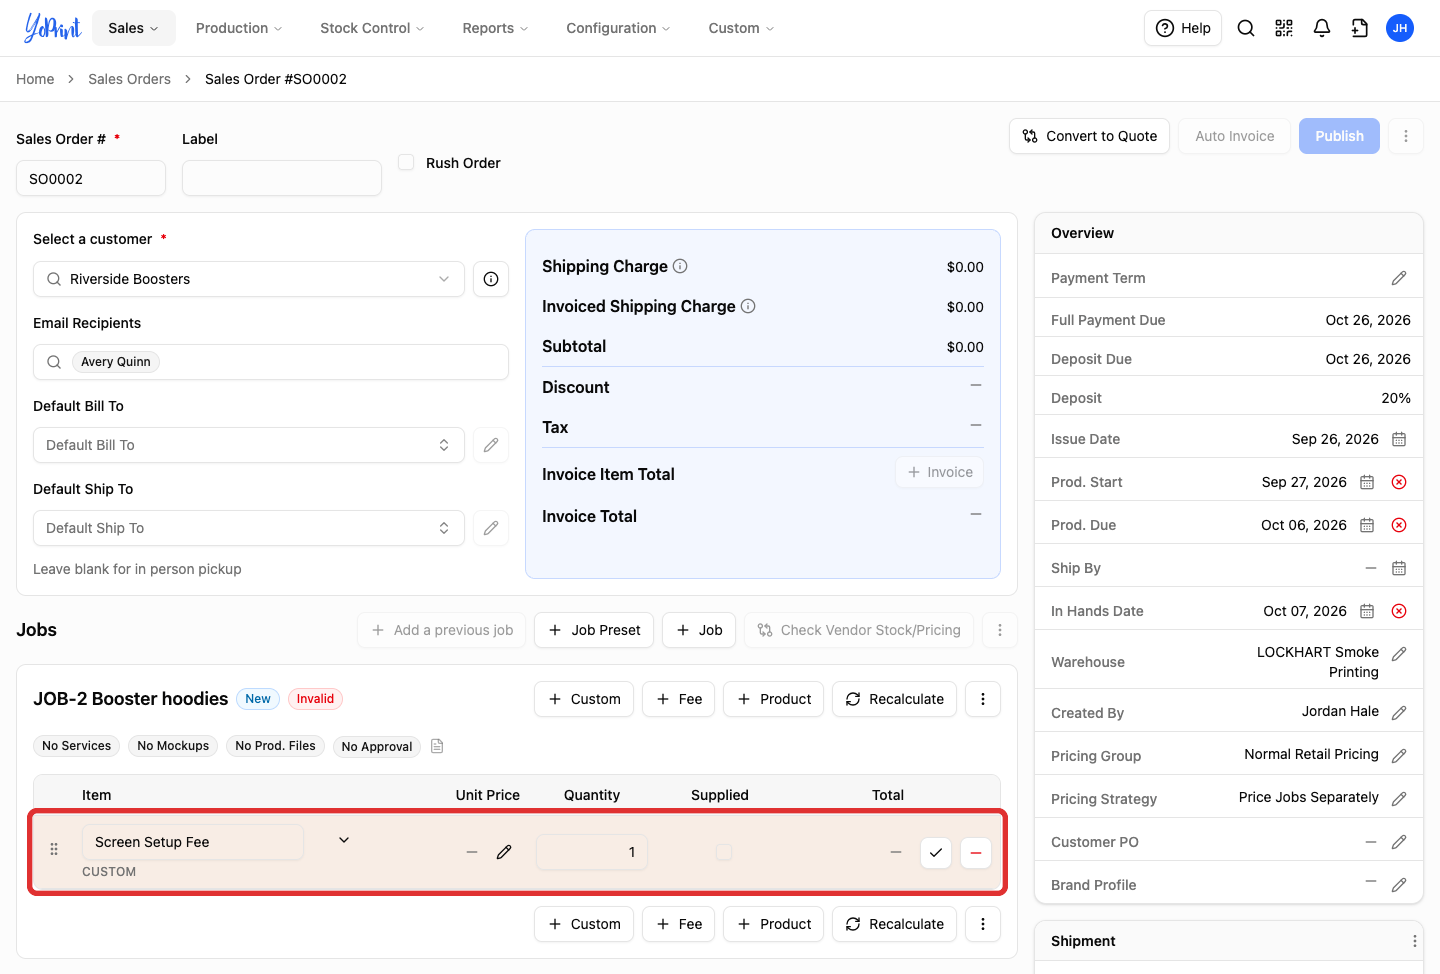Edit the unit price pencil icon
The image size is (1440, 974).
[x=504, y=852]
